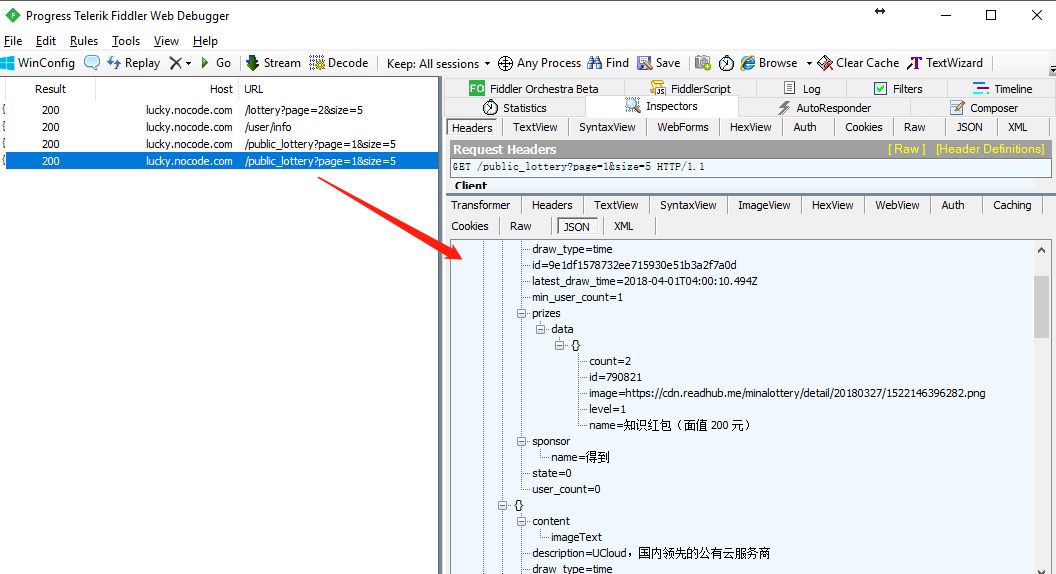1056x574 pixels.
Task: Collapse the {} object node above content
Action: (x=502, y=505)
